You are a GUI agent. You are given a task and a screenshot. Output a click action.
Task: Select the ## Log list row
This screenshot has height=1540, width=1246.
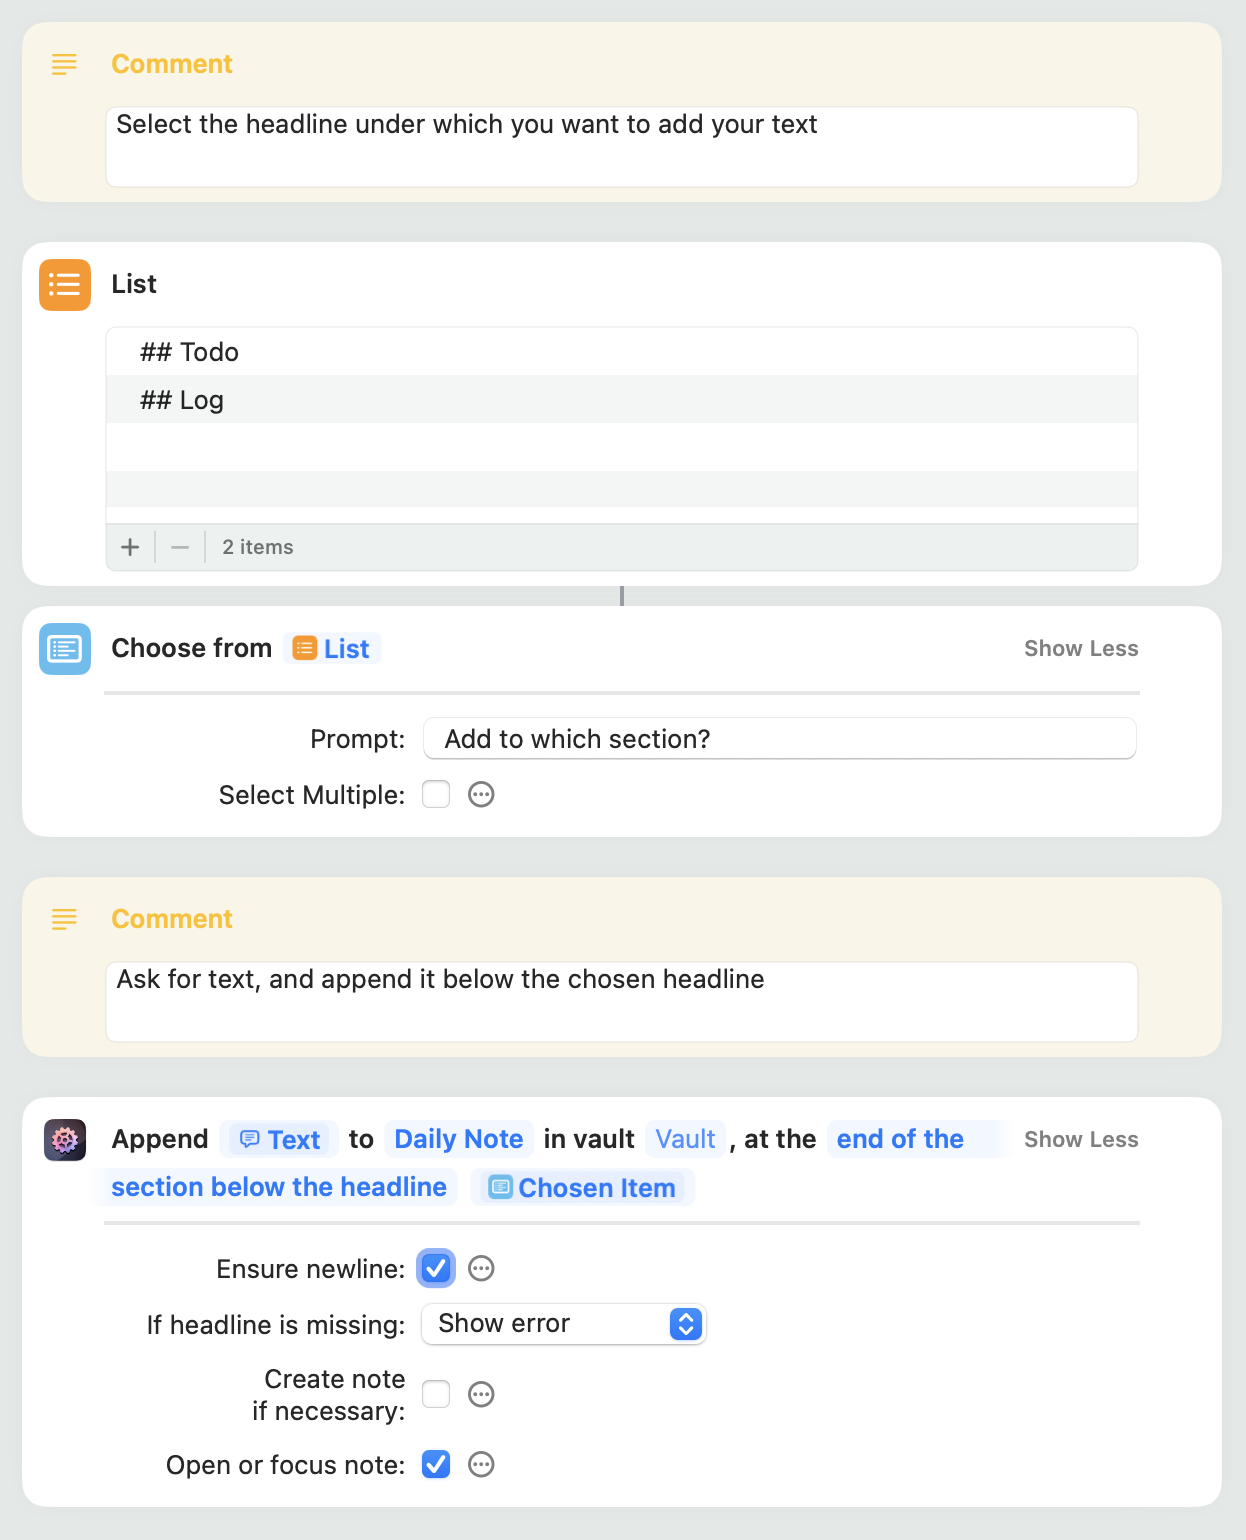(x=620, y=400)
